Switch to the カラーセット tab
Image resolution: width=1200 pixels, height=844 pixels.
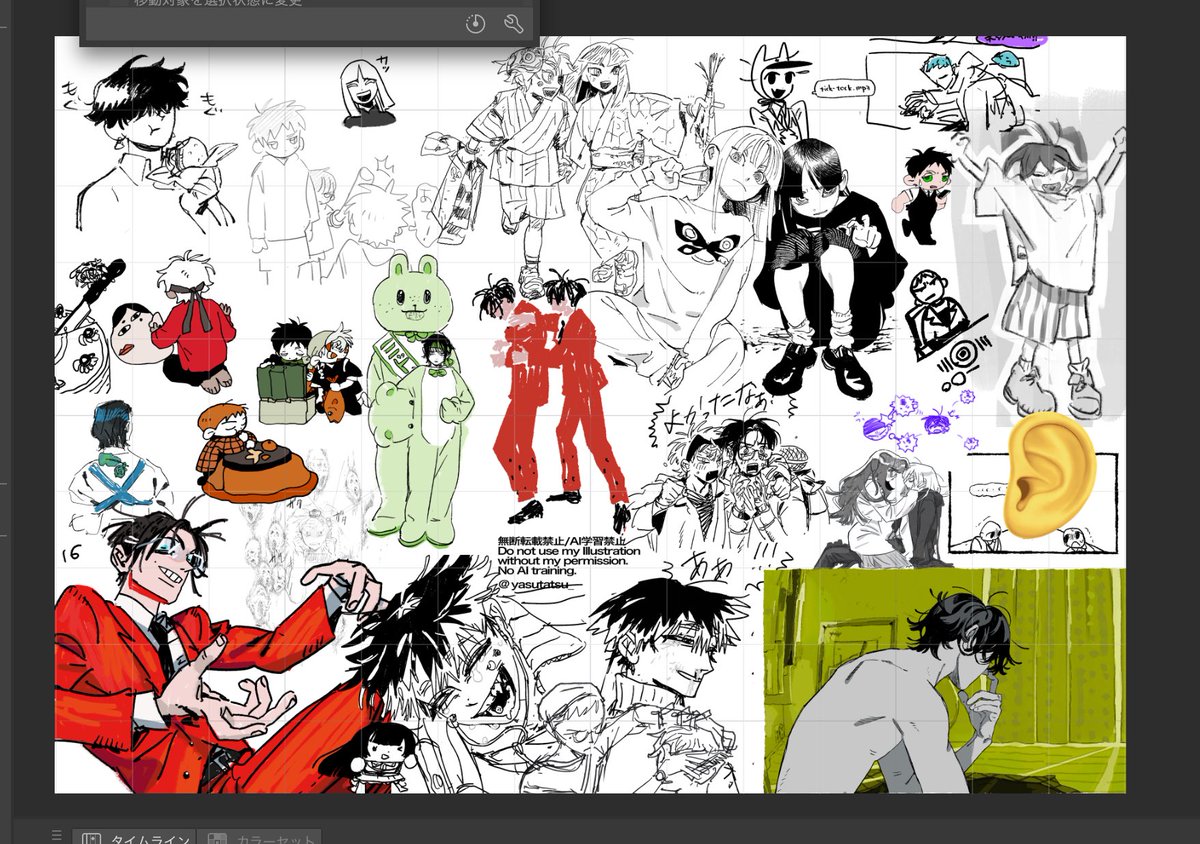260,838
